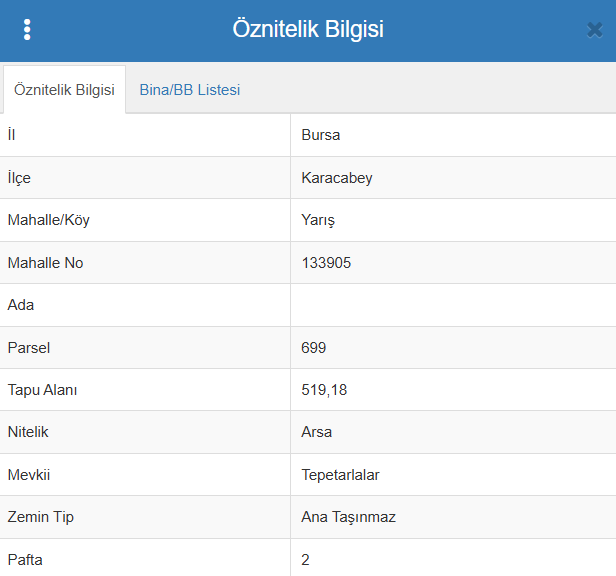The height and width of the screenshot is (576, 616).
Task: Click the Ada row label
Action: pos(21,305)
